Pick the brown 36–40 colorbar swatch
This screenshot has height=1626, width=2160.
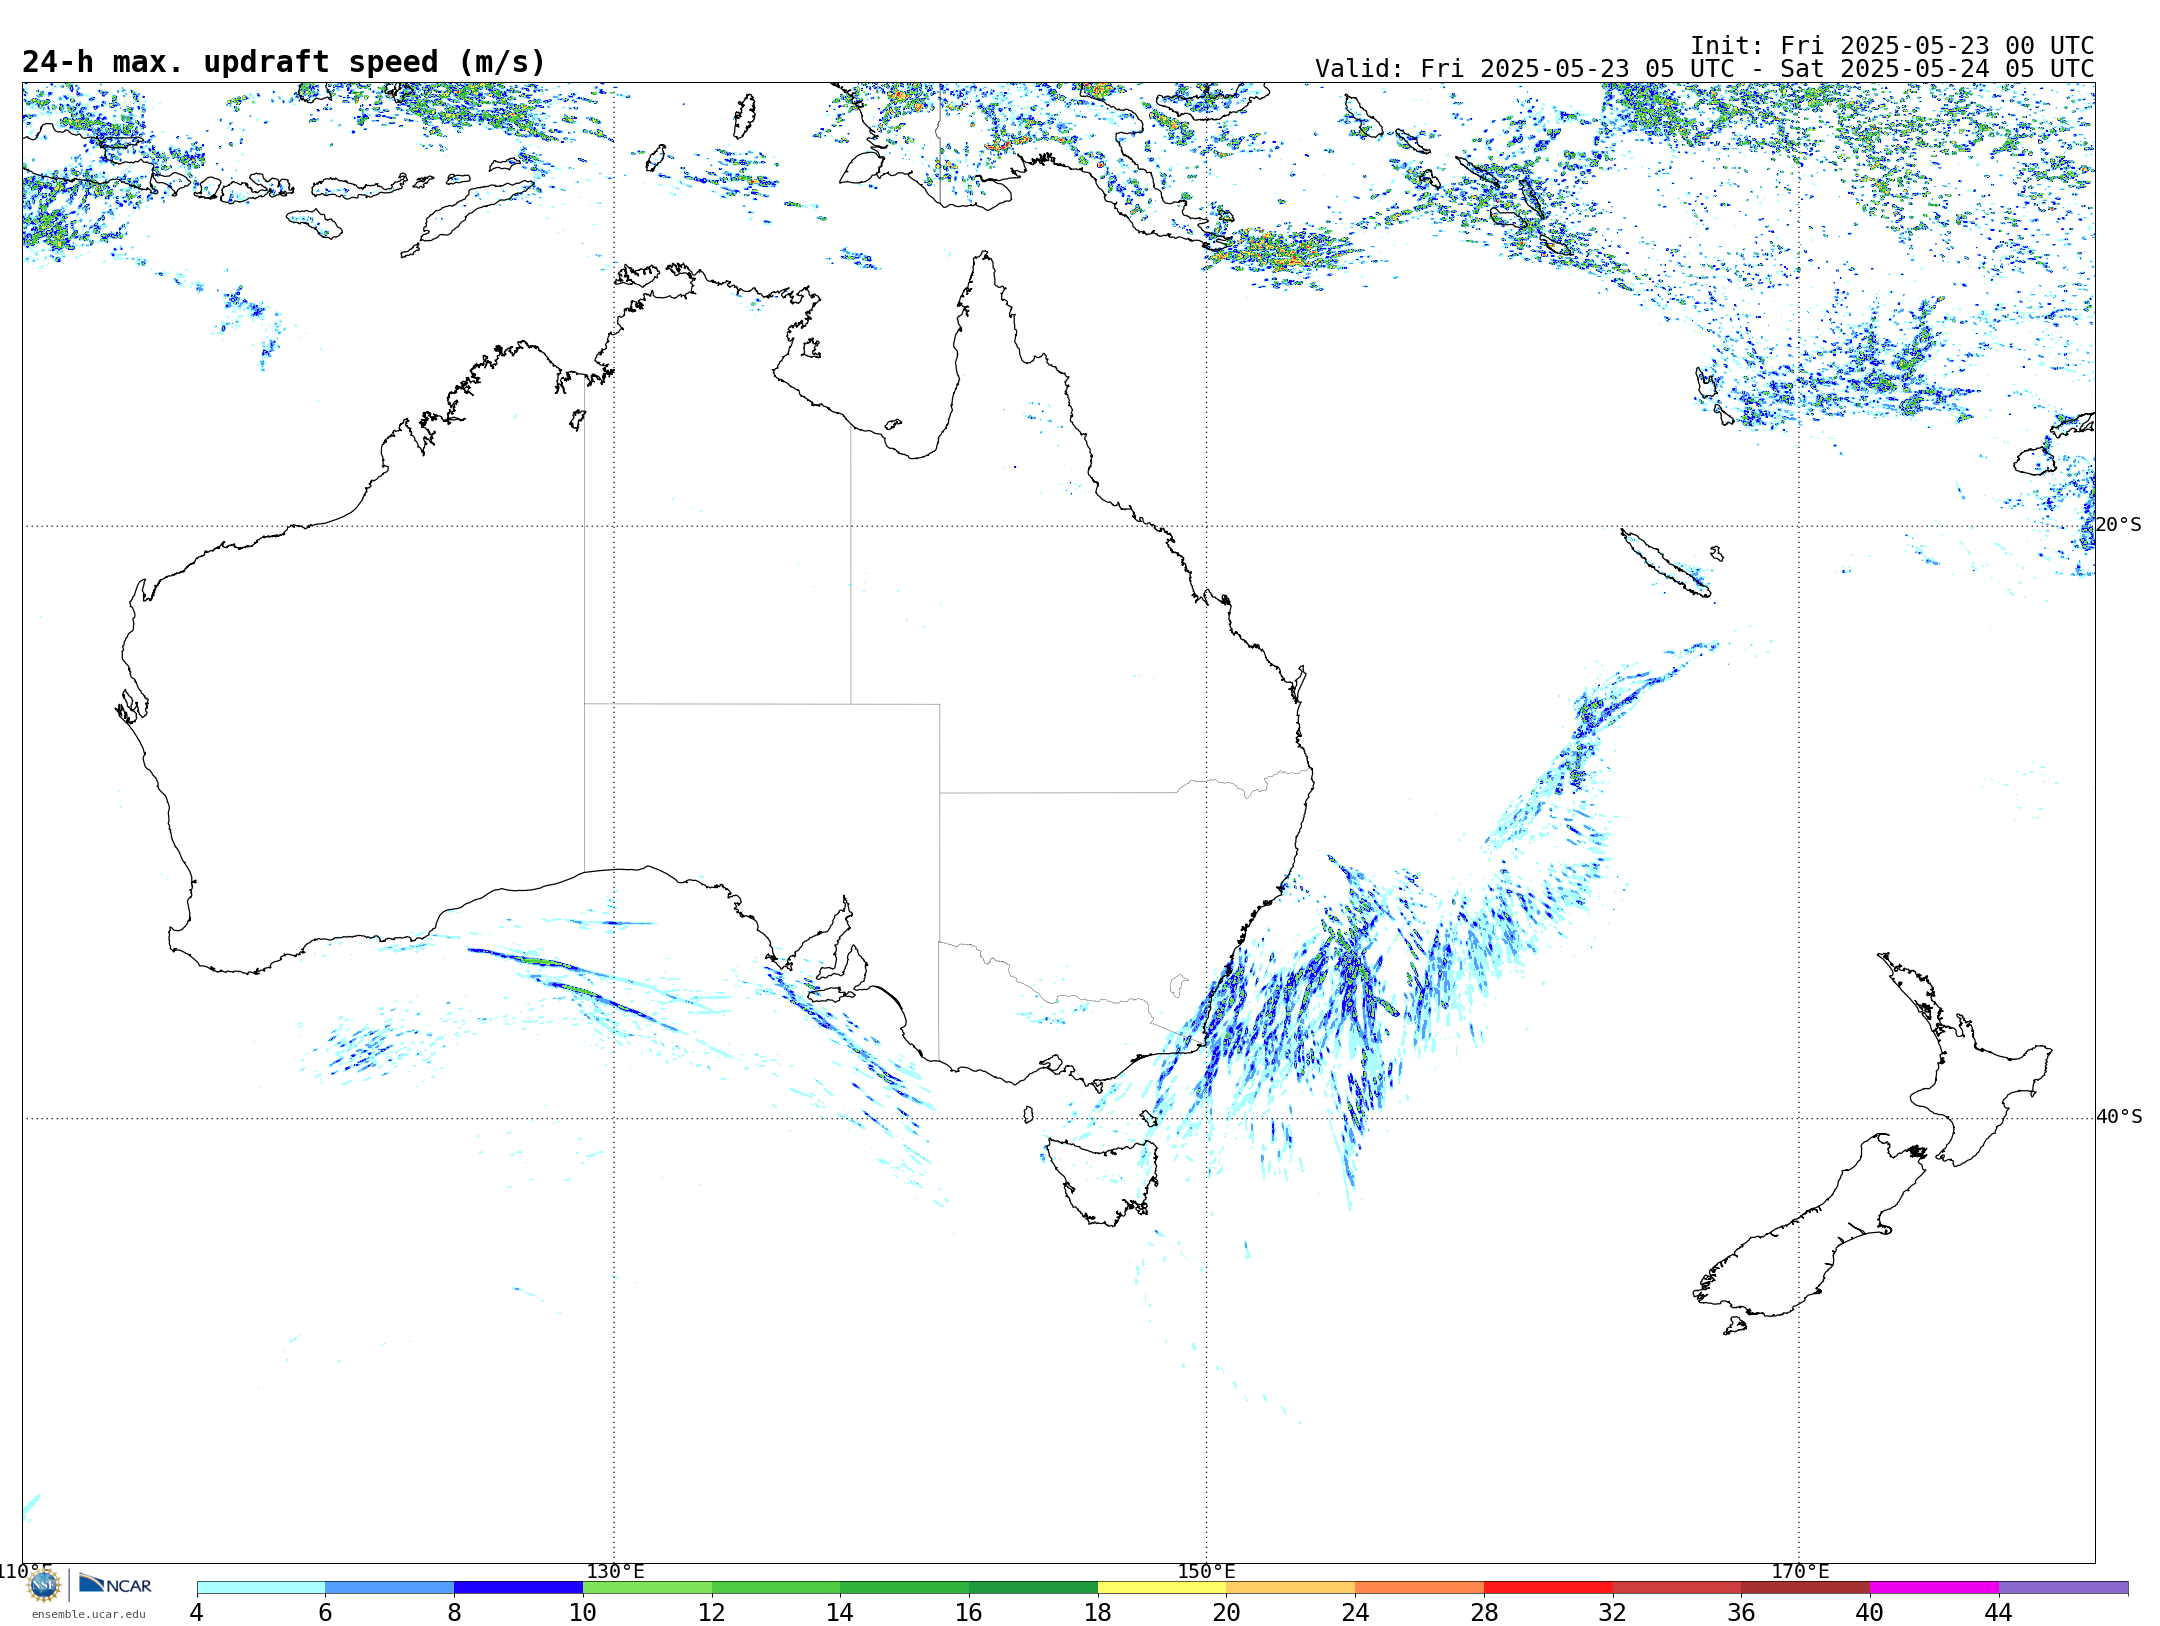point(1805,1588)
